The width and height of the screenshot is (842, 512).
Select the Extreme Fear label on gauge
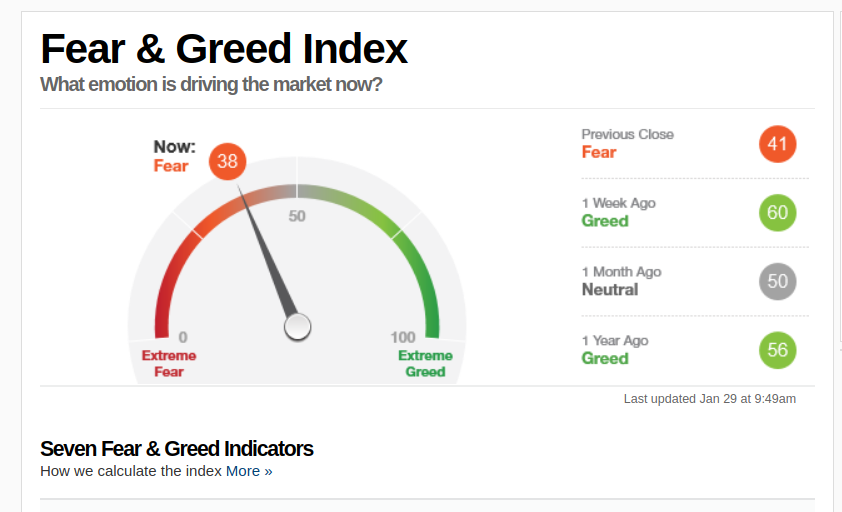click(x=169, y=364)
